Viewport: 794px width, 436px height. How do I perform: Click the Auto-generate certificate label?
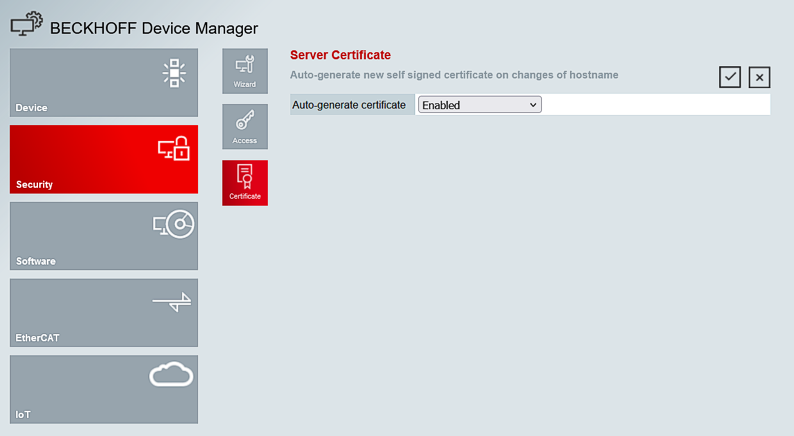click(349, 105)
